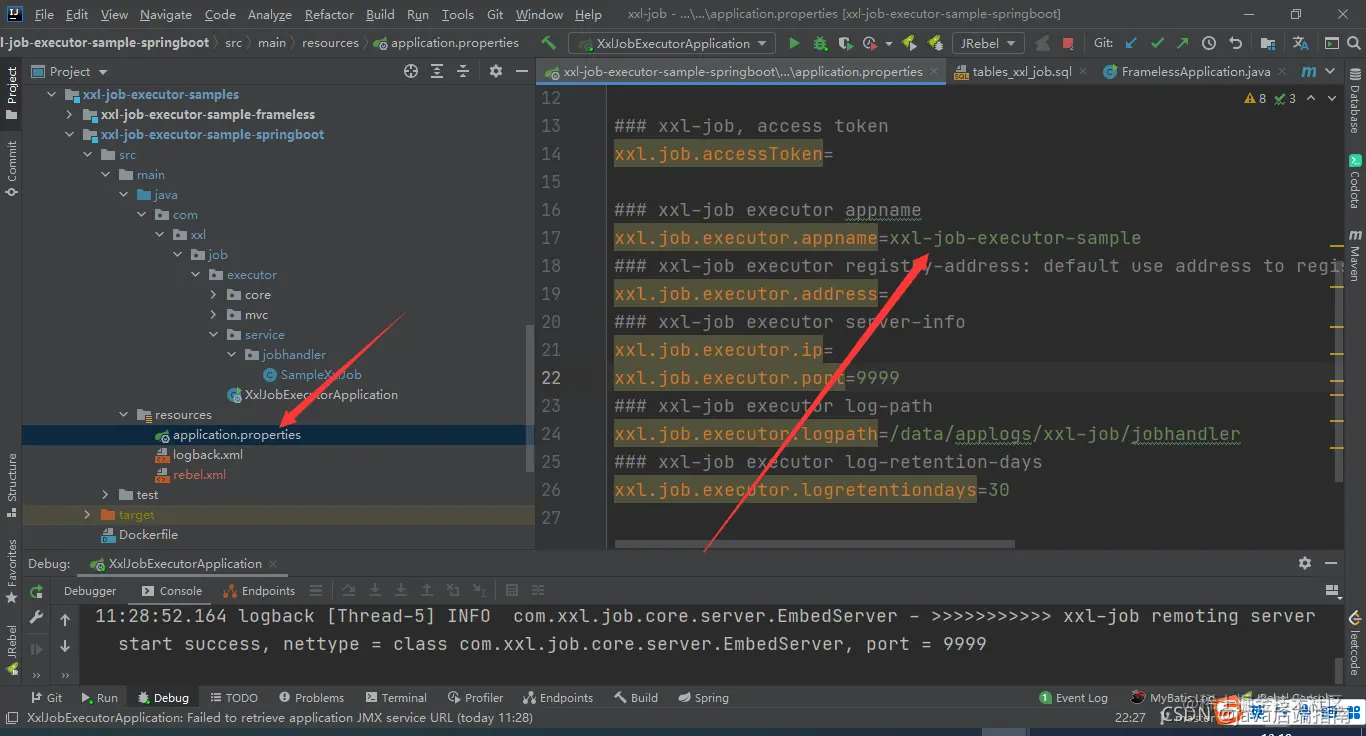Open Maven side panel

1355,258
